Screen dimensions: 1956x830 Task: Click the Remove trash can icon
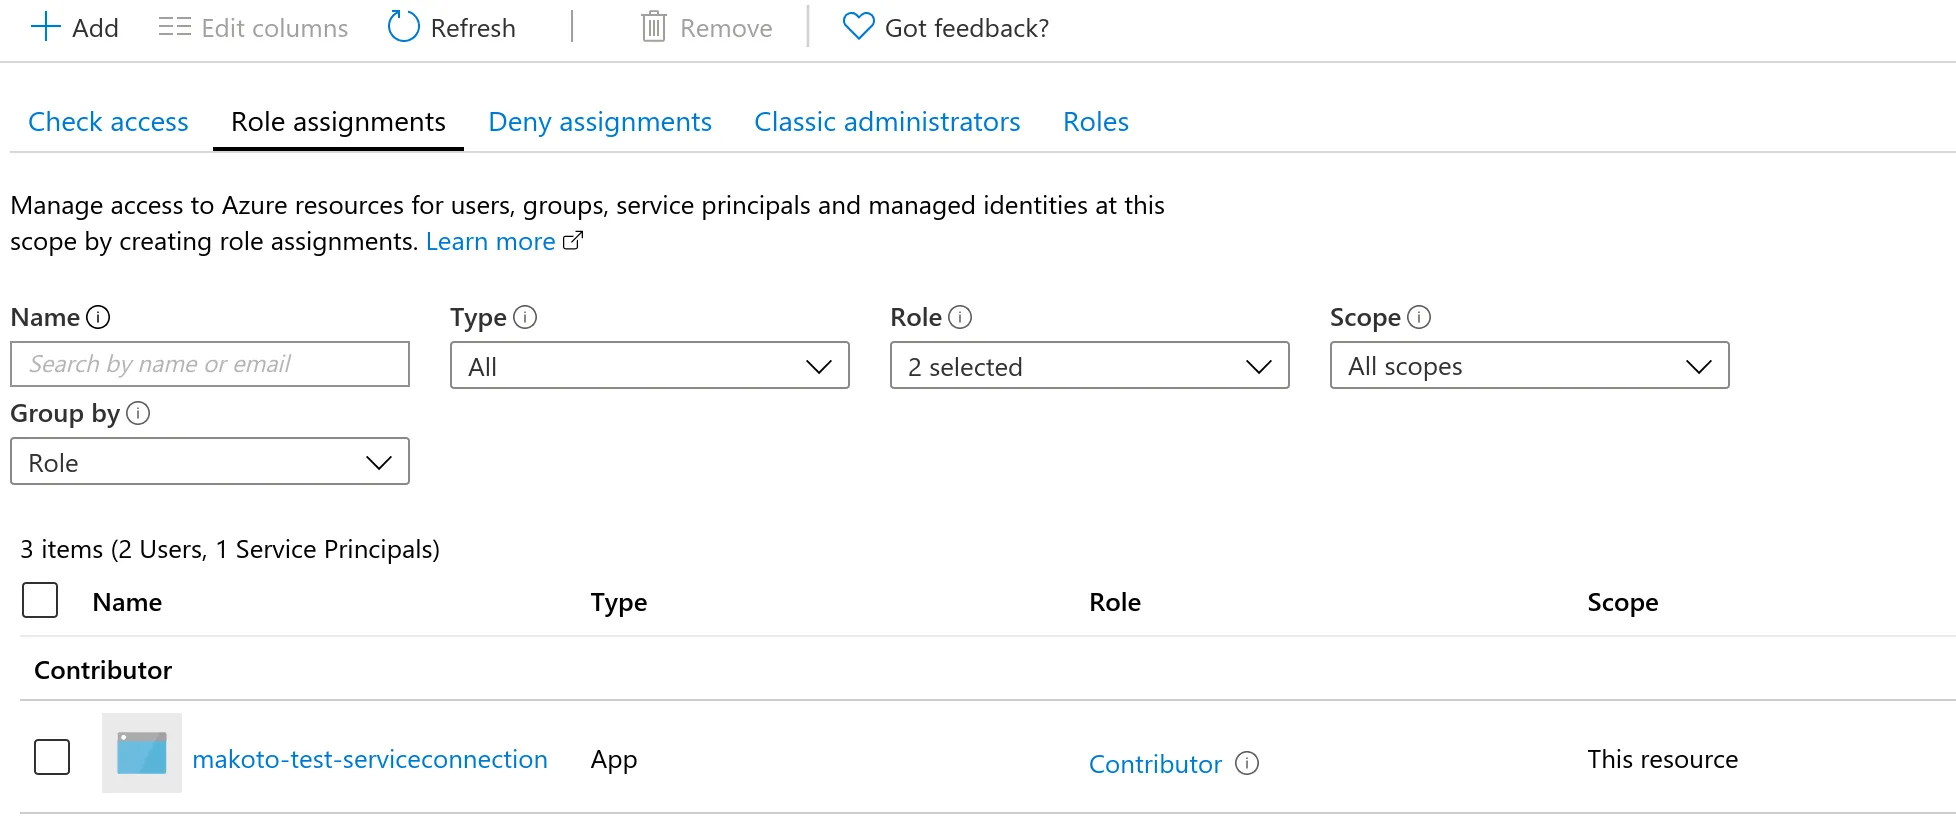point(653,27)
